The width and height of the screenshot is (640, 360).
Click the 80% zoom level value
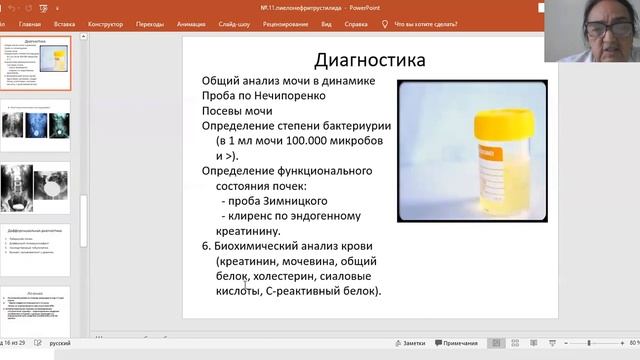[x=634, y=343]
